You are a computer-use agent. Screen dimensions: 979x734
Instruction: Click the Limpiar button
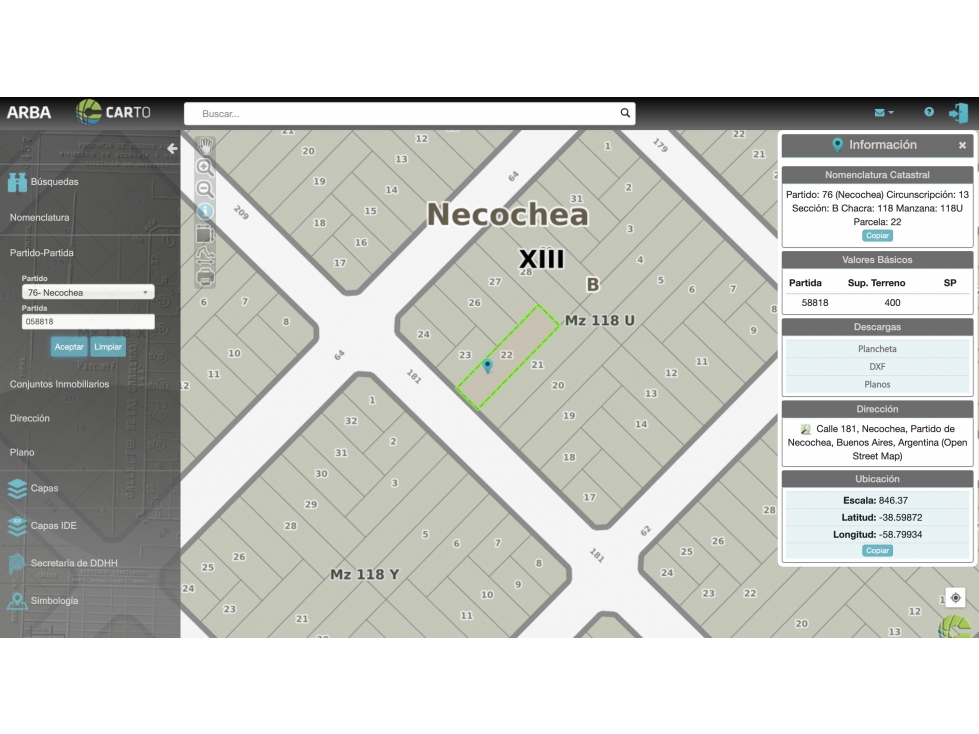click(108, 347)
